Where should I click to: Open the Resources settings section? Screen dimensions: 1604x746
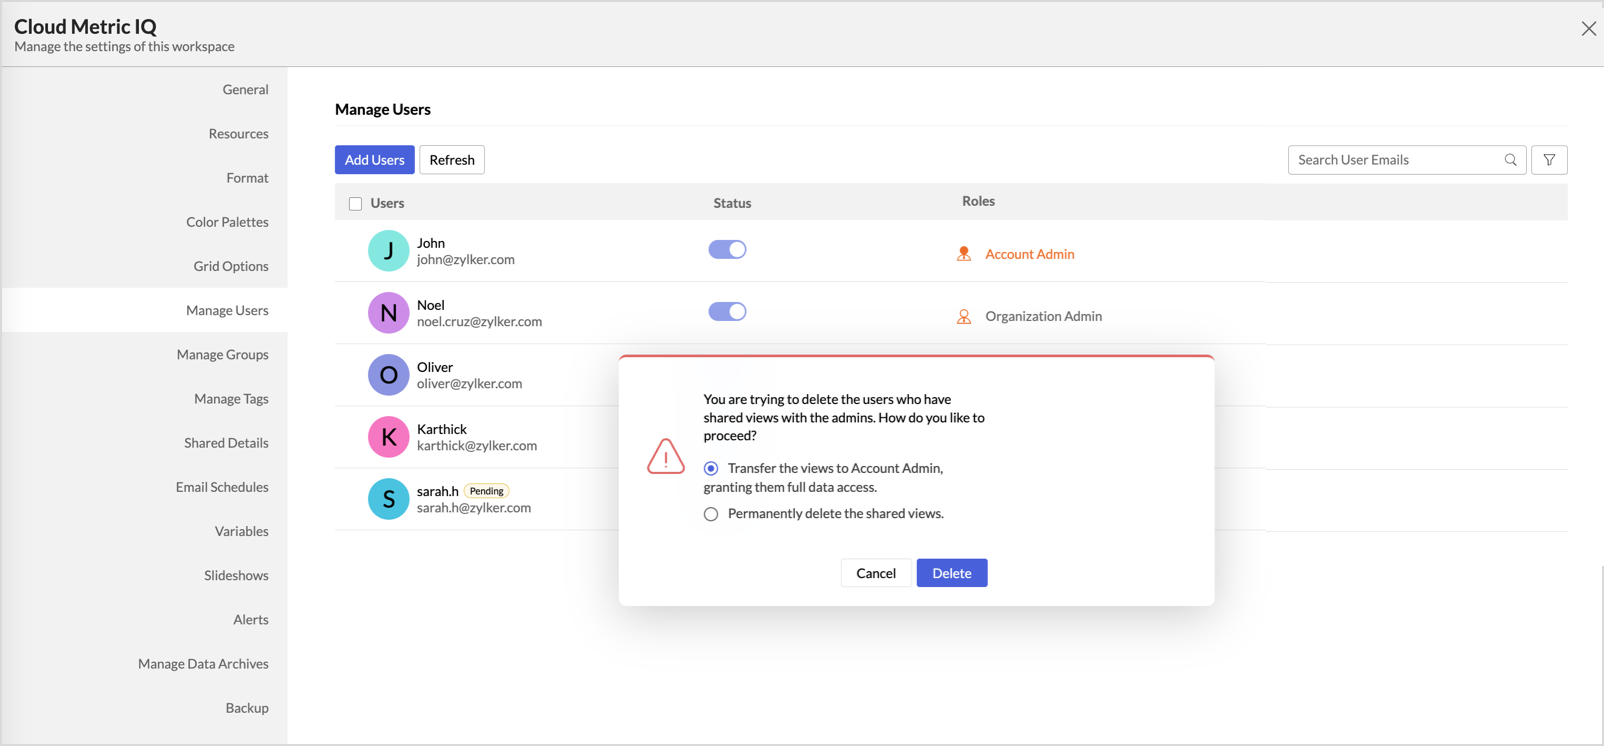[x=238, y=134]
